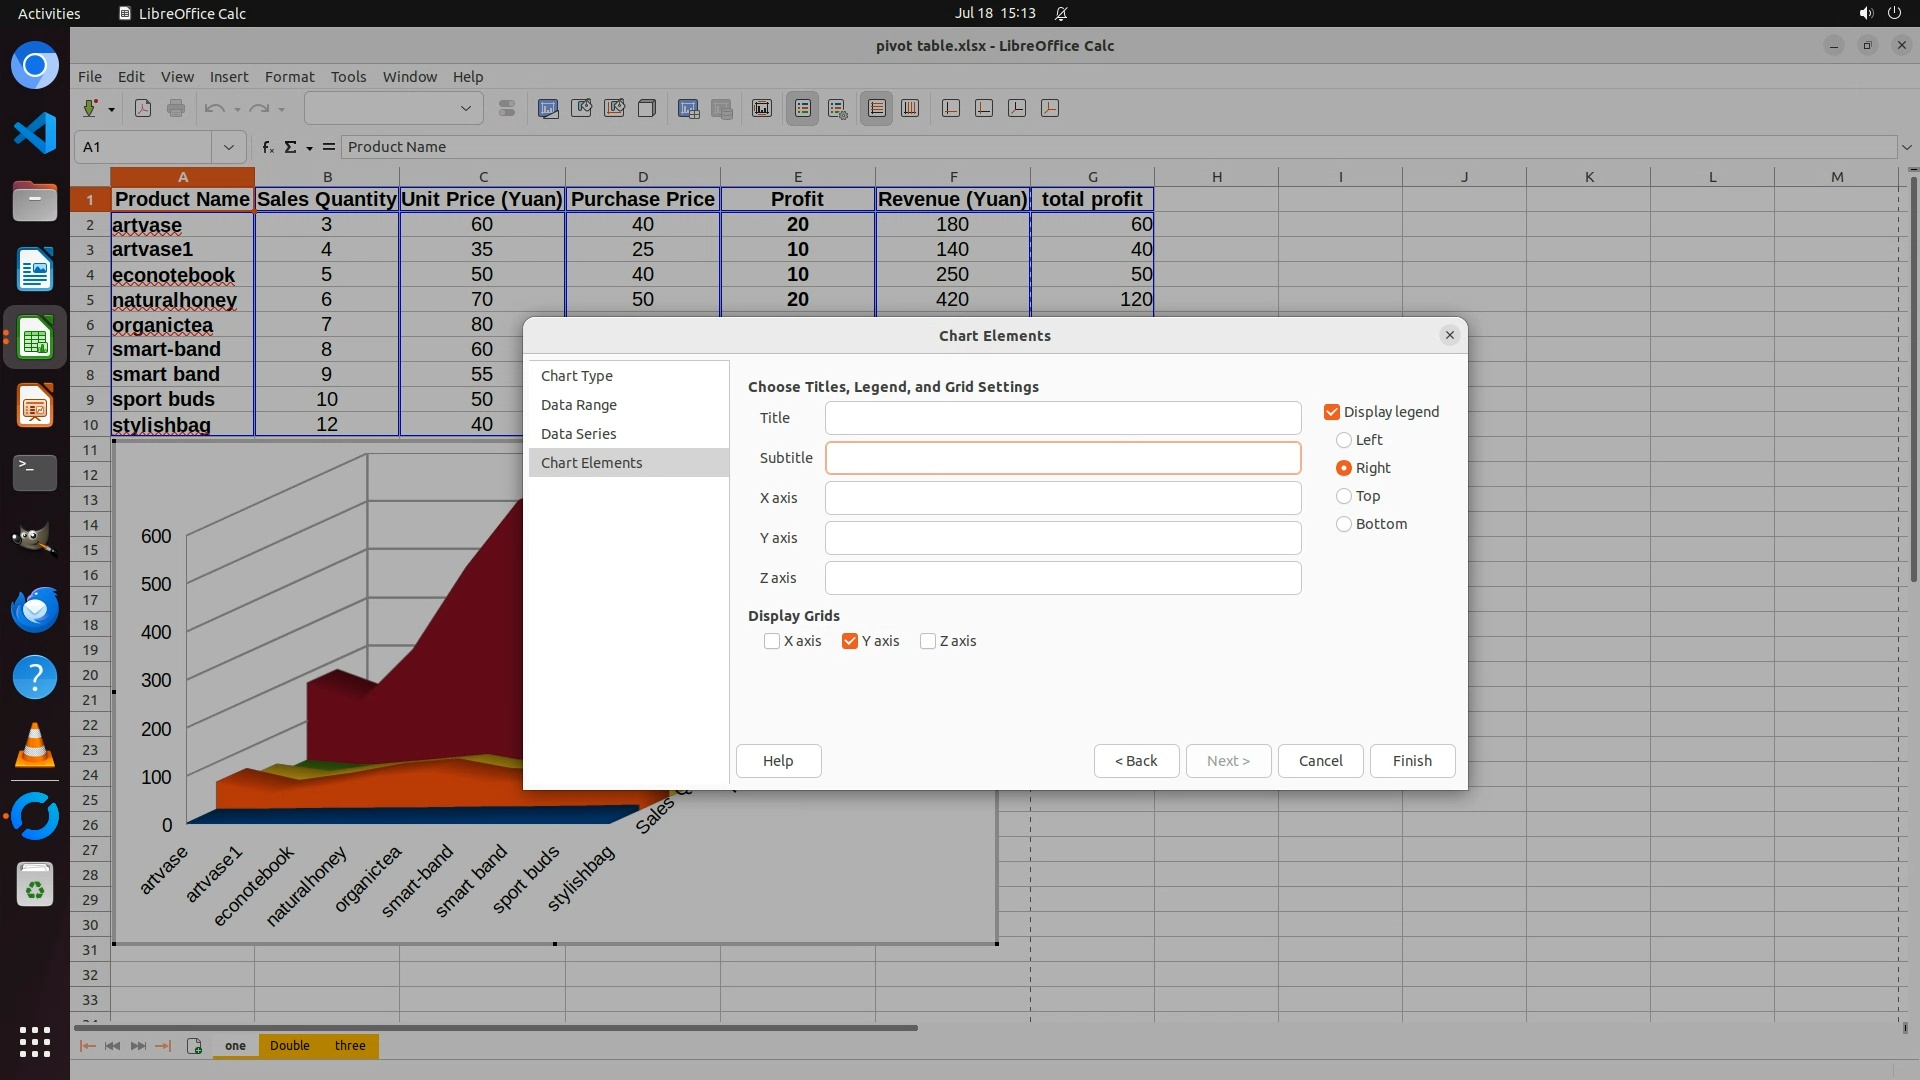
Task: Toggle the Horizontal Grids toolbar icon
Action: click(x=877, y=109)
